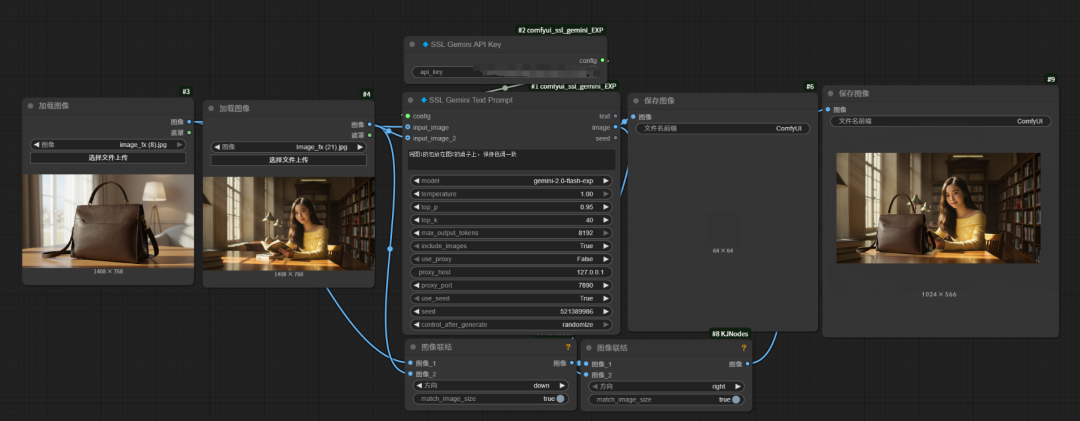Click the config input socket on SSL Gemini Text Prompt
This screenshot has width=1080, height=421.
[408, 116]
